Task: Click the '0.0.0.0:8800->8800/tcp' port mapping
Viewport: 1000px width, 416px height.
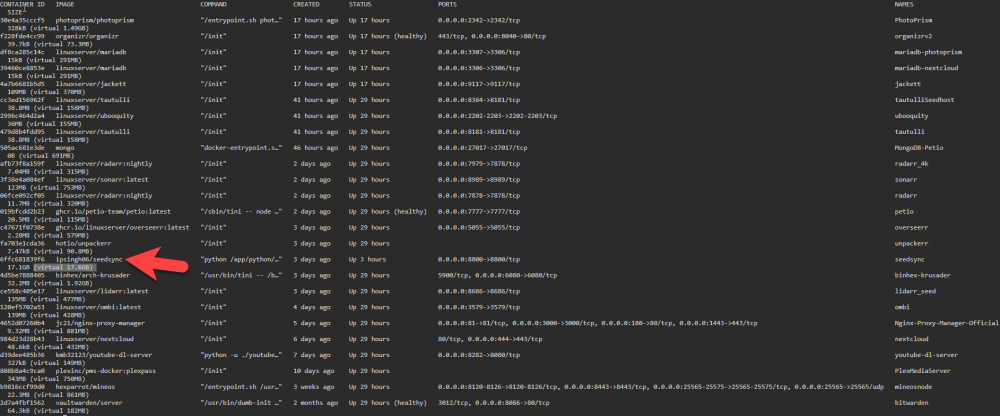Action: tap(479, 260)
